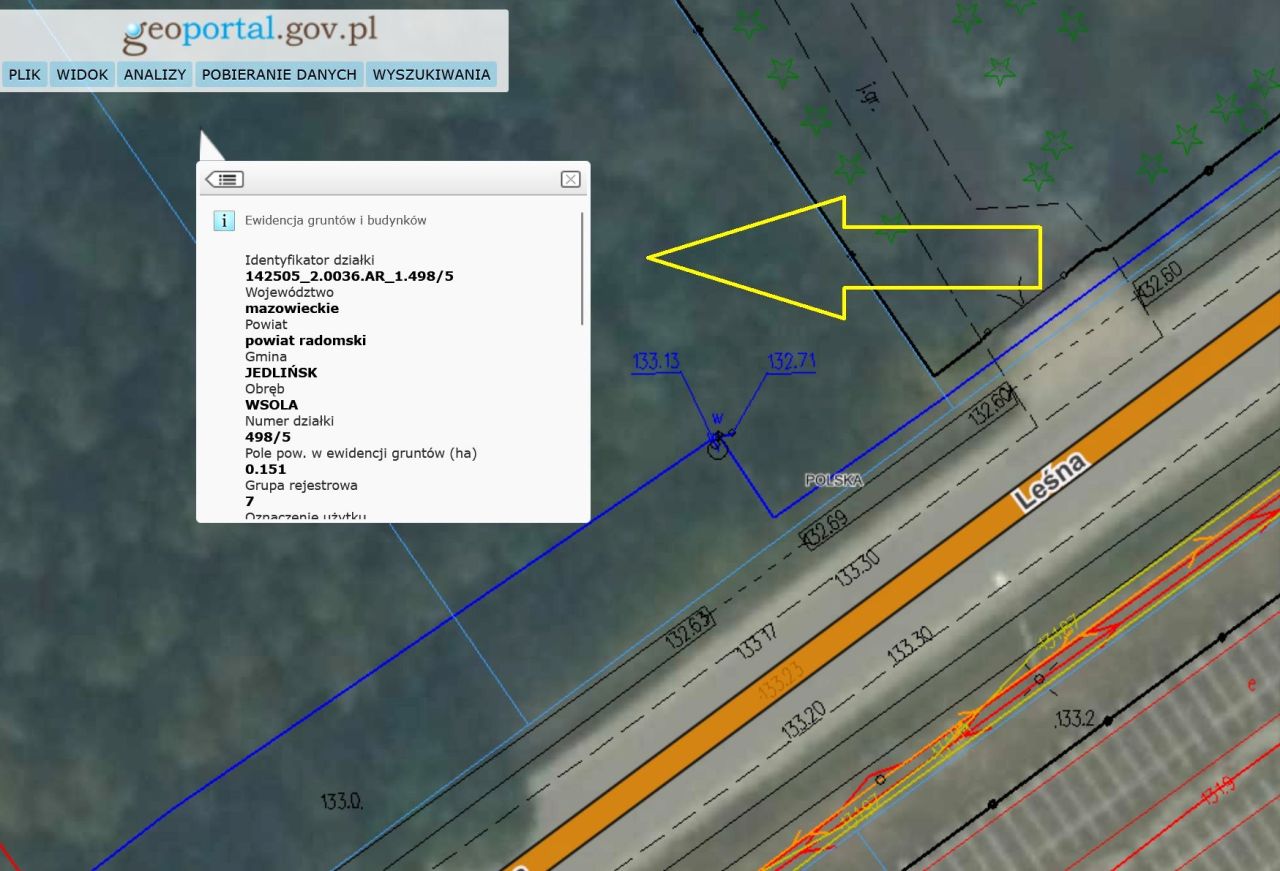
Task: Expand the ANALIZY menu
Action: coord(155,75)
